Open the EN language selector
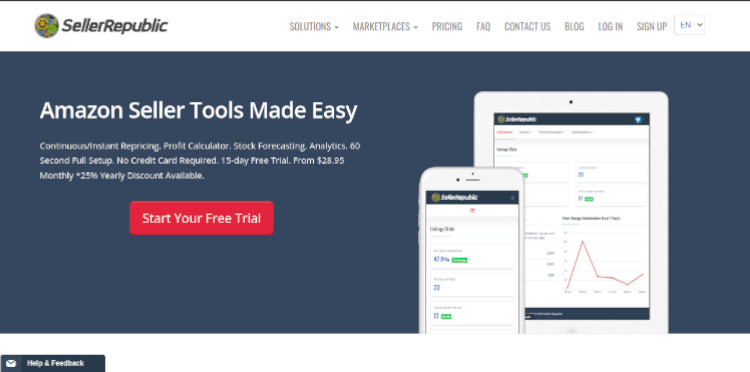Viewport: 750px width, 372px height. pyautogui.click(x=689, y=25)
